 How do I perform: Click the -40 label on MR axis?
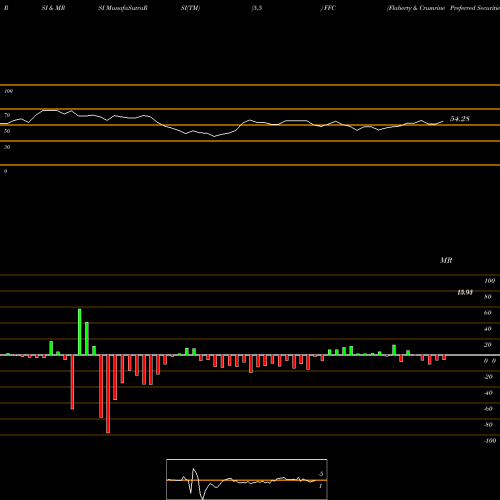pyautogui.click(x=488, y=393)
